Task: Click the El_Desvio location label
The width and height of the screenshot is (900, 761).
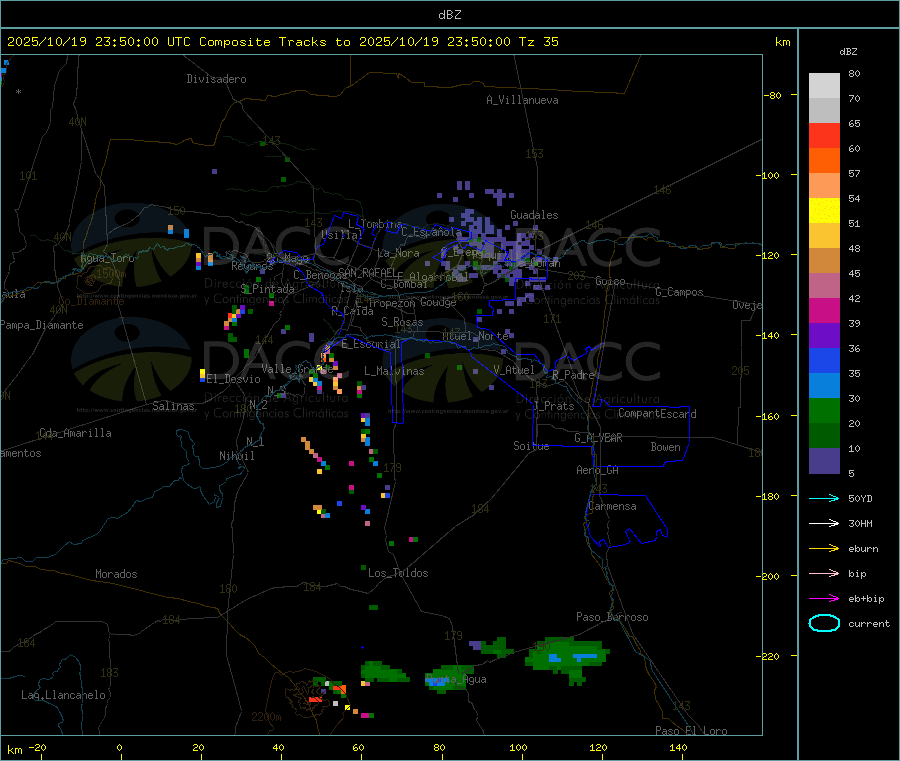Action: click(233, 379)
